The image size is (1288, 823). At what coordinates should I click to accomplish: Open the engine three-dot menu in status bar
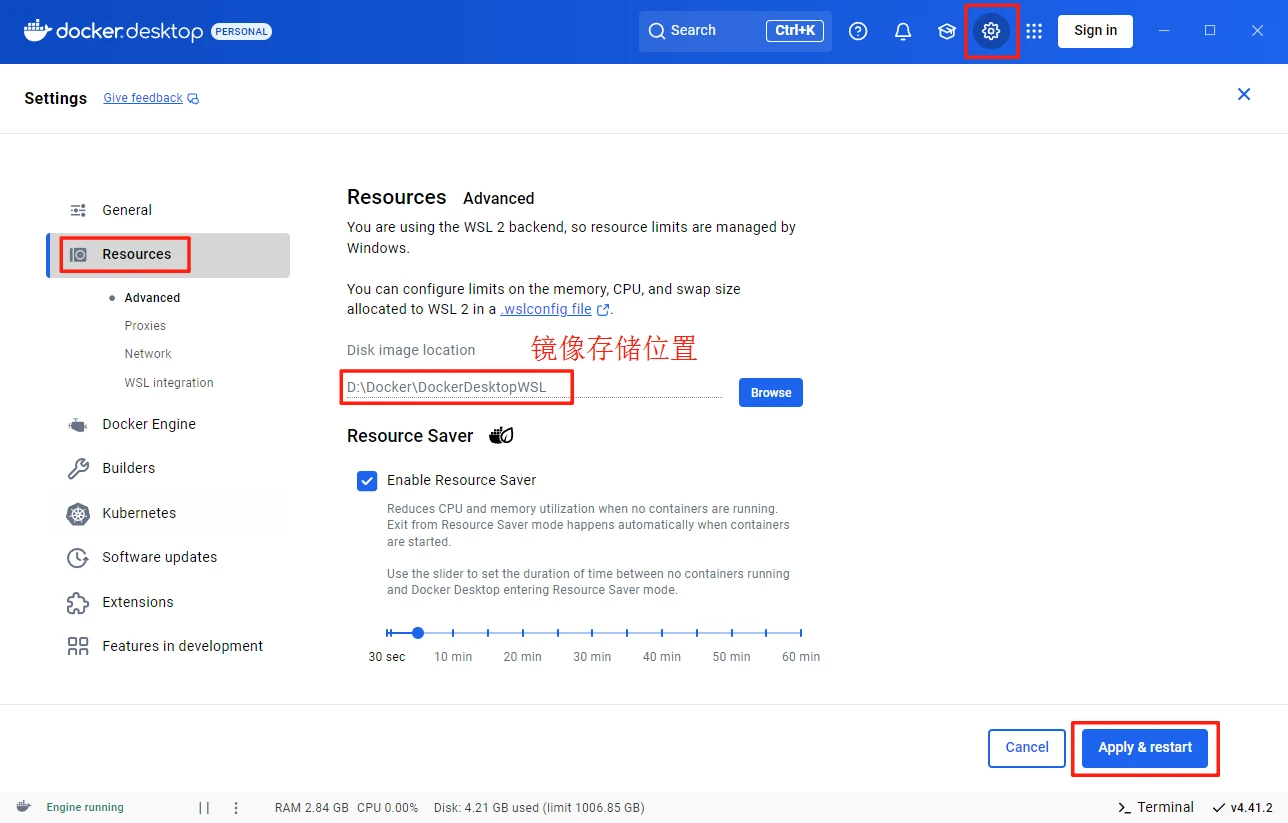point(236,808)
